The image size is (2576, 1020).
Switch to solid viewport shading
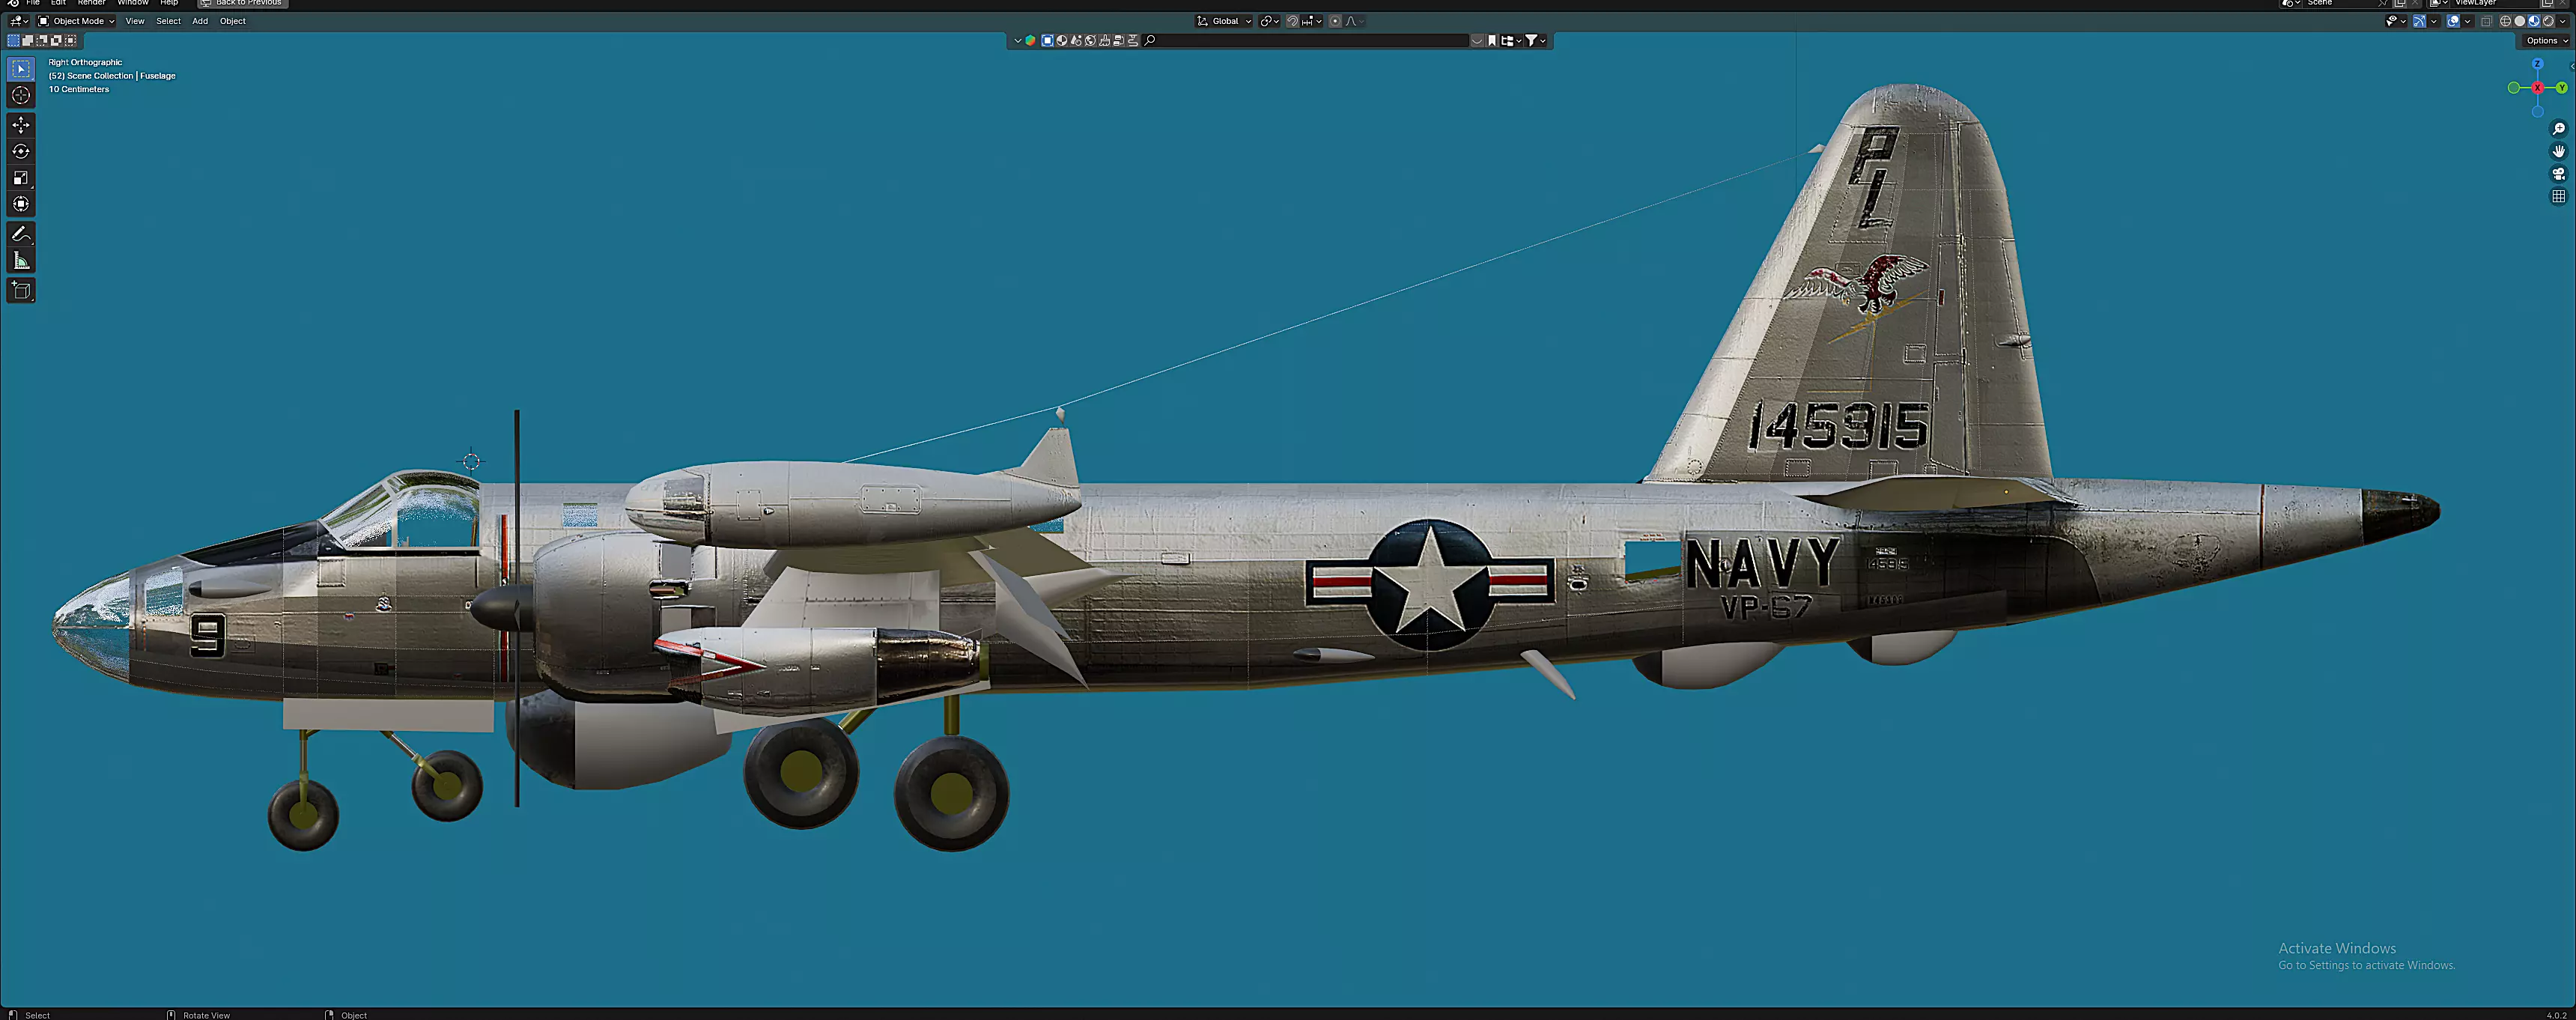click(2520, 21)
